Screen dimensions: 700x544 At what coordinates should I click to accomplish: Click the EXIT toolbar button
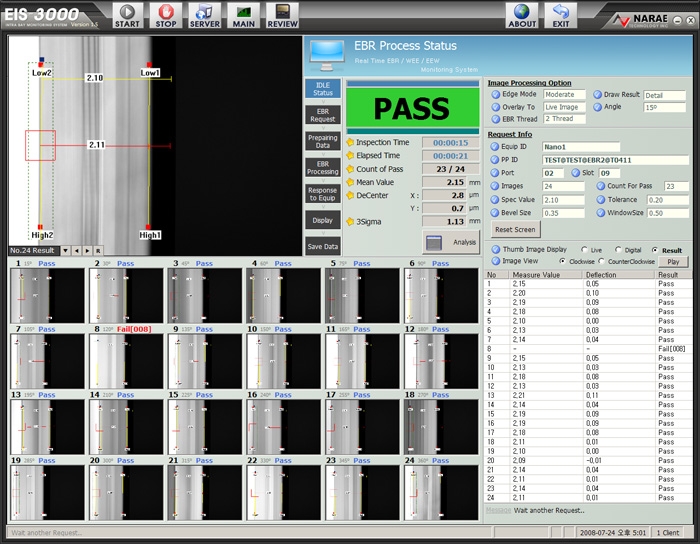coord(561,16)
